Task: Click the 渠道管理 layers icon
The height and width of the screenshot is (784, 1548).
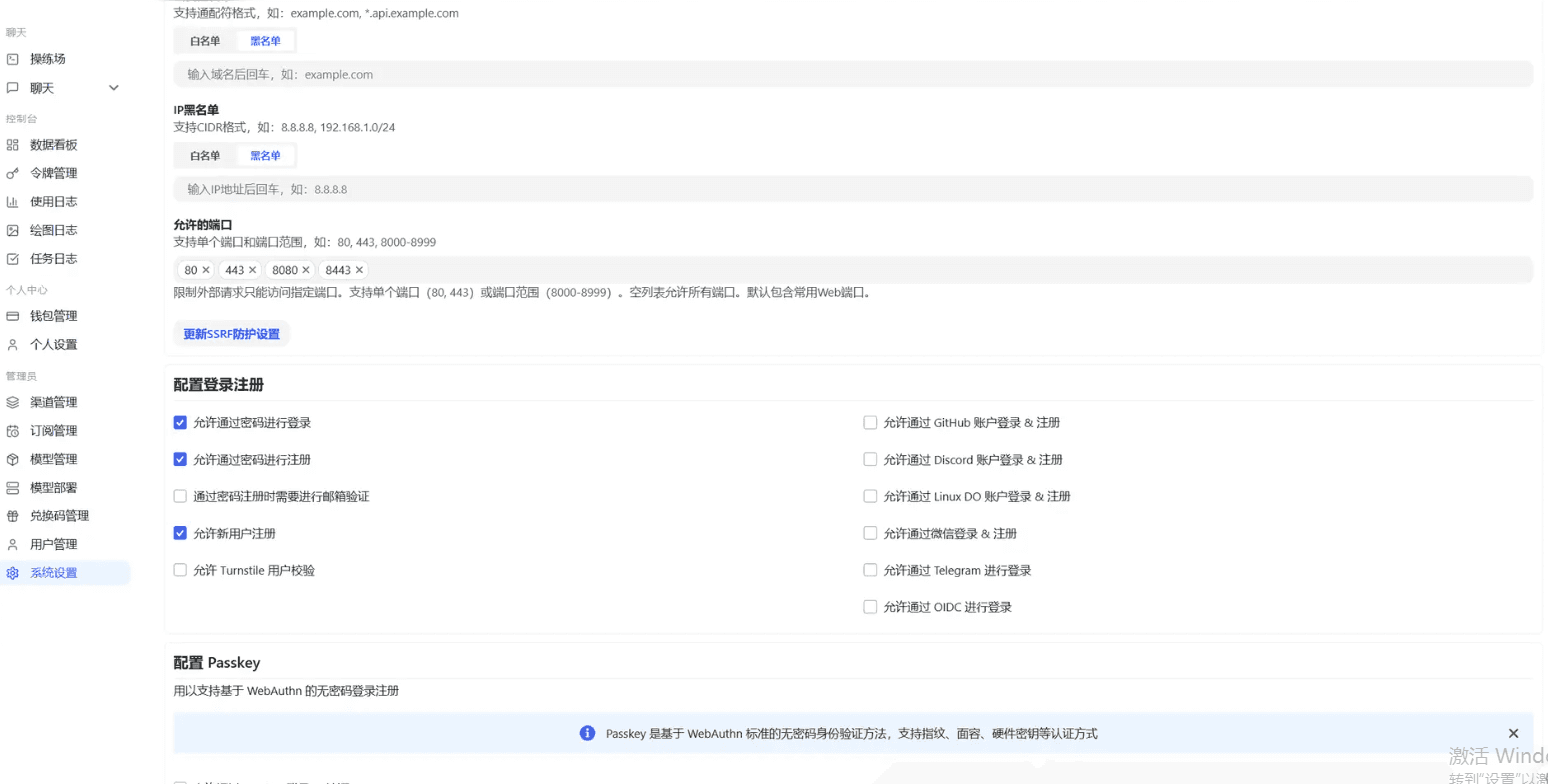Action: tap(13, 403)
